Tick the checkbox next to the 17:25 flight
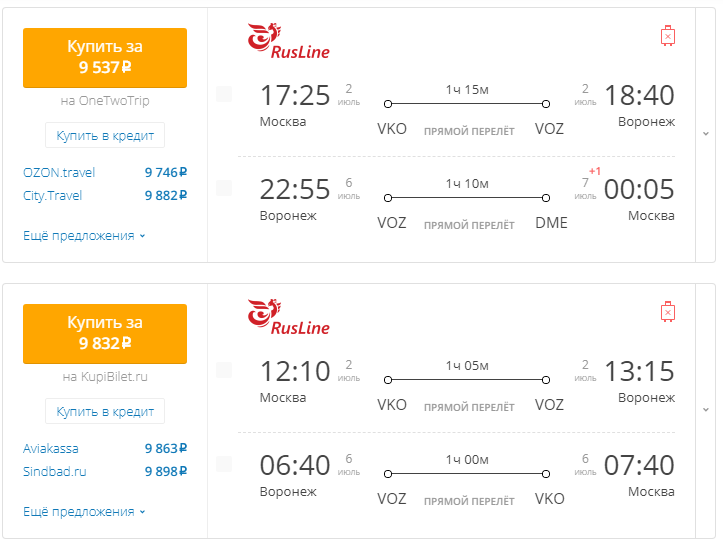723x541 pixels. click(224, 95)
